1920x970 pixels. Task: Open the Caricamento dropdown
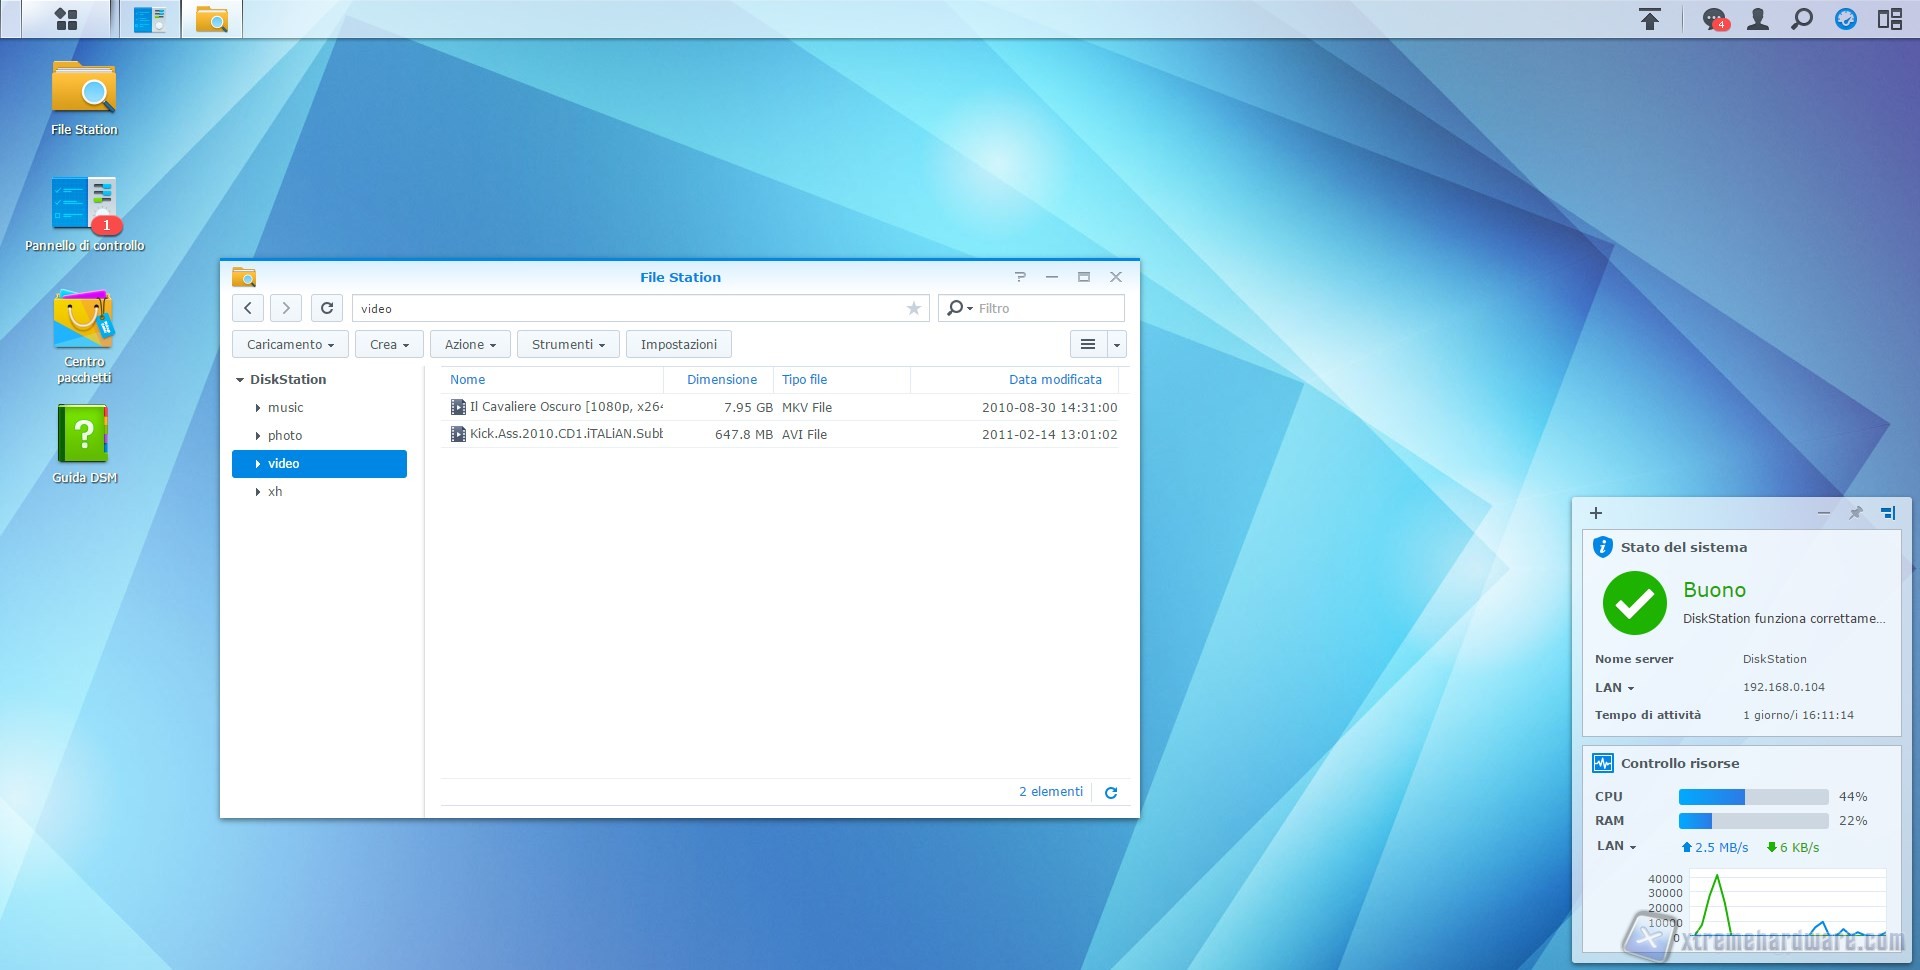290,345
